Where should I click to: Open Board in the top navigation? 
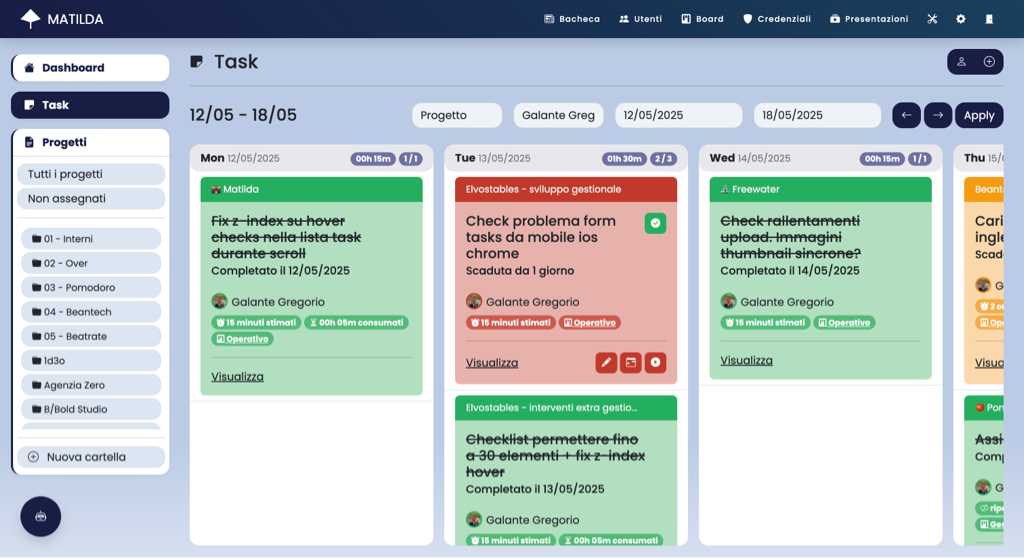coord(702,19)
